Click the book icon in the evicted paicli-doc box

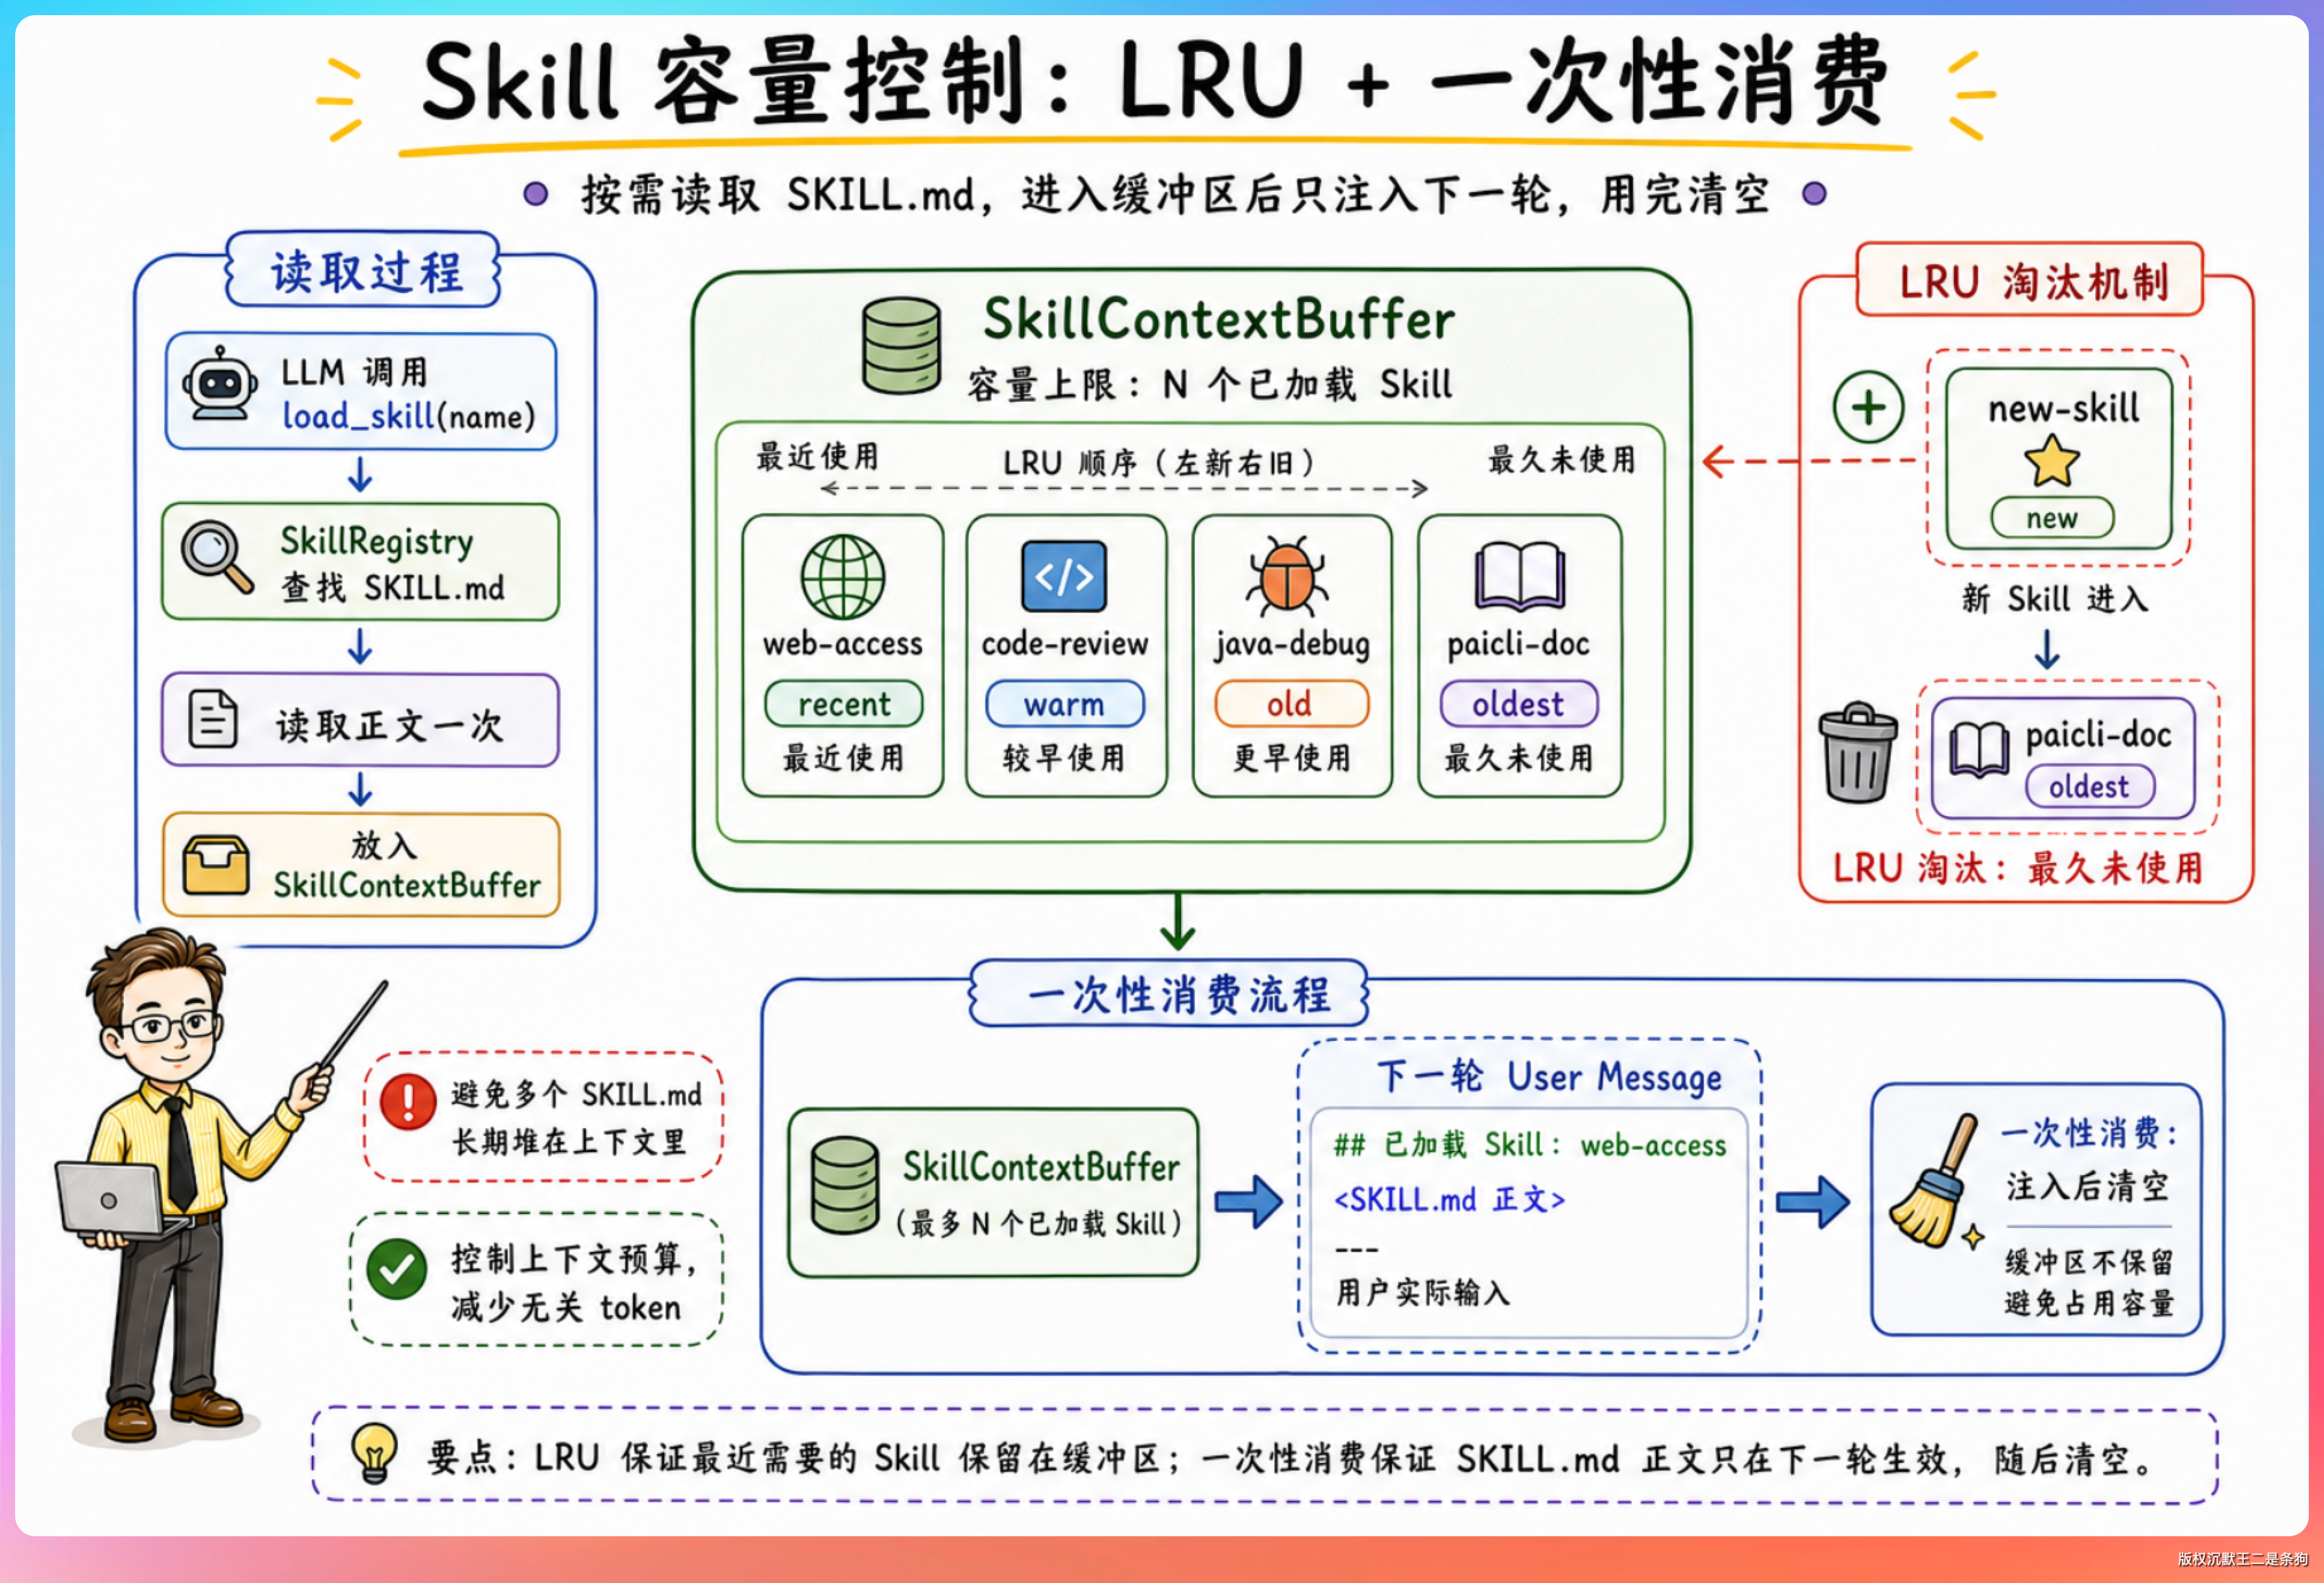pos(1979,749)
